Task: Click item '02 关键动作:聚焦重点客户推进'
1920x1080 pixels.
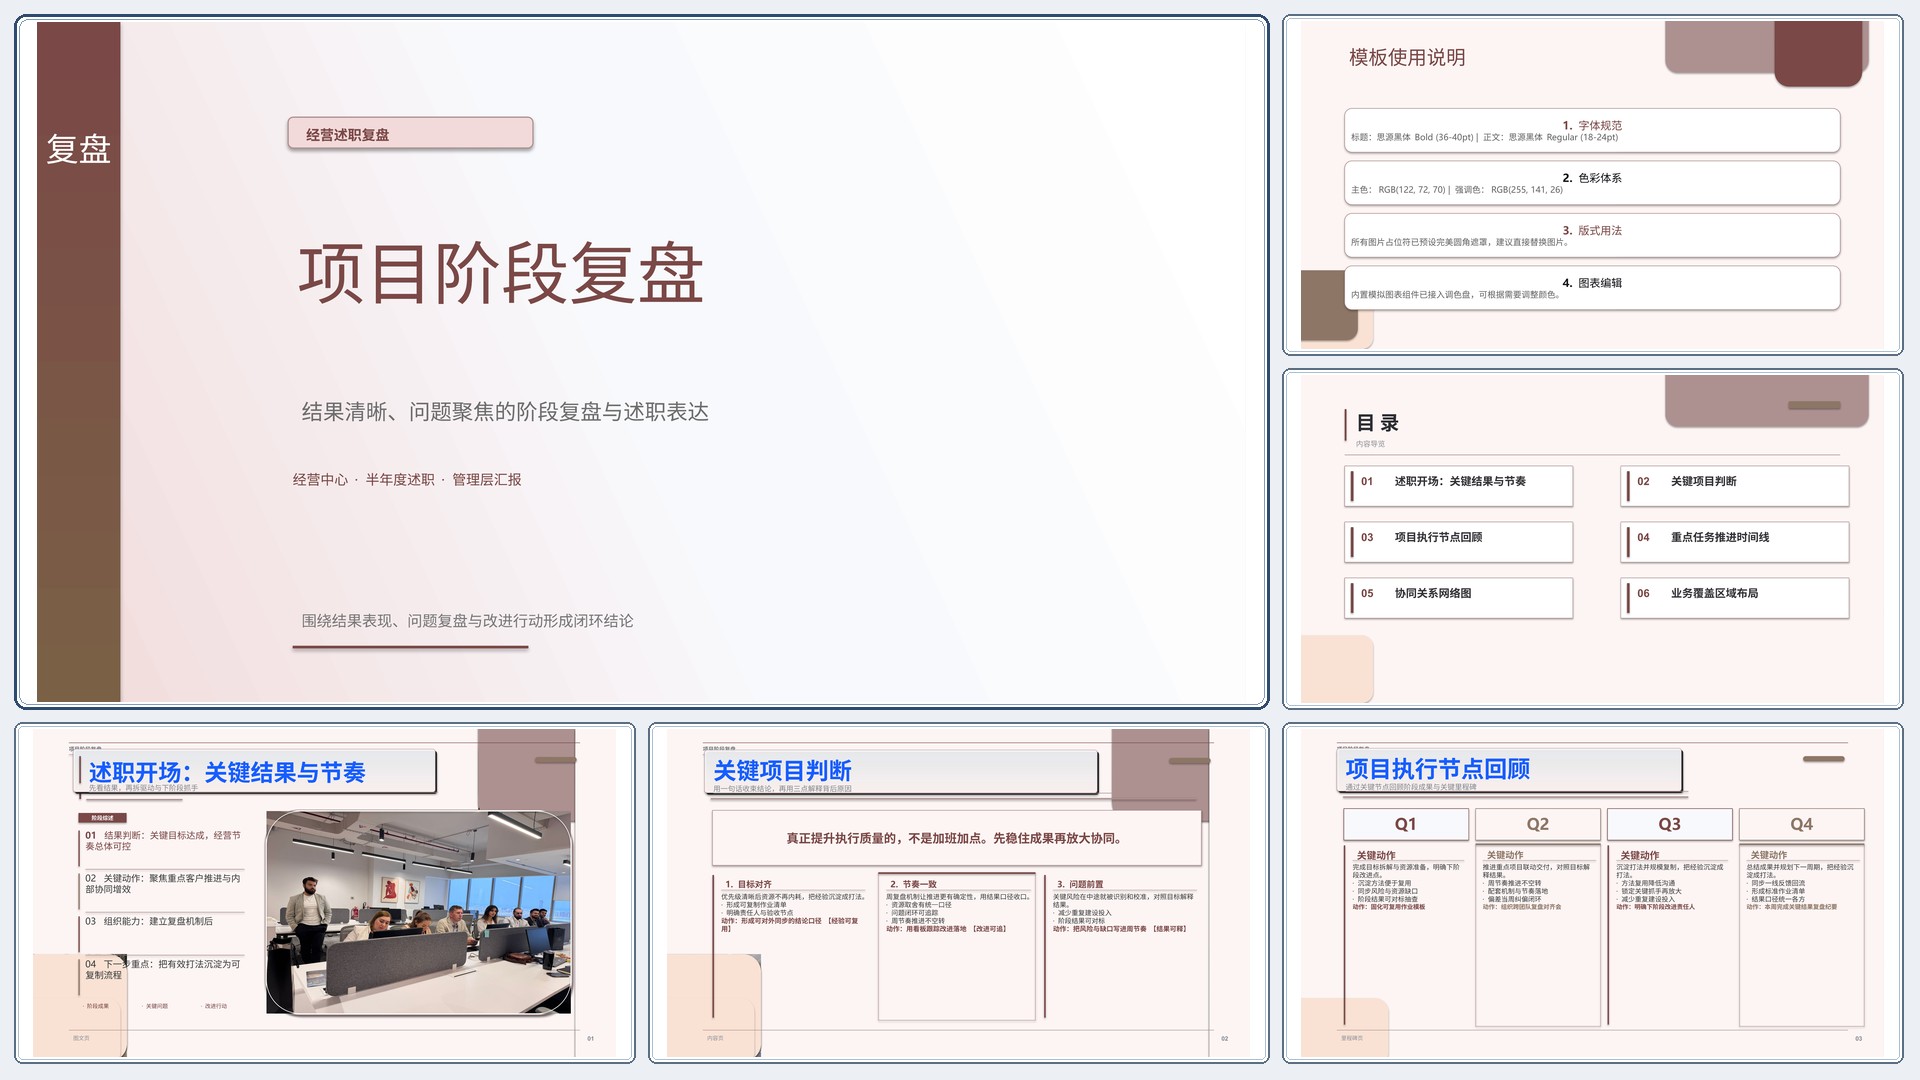Action: (163, 884)
